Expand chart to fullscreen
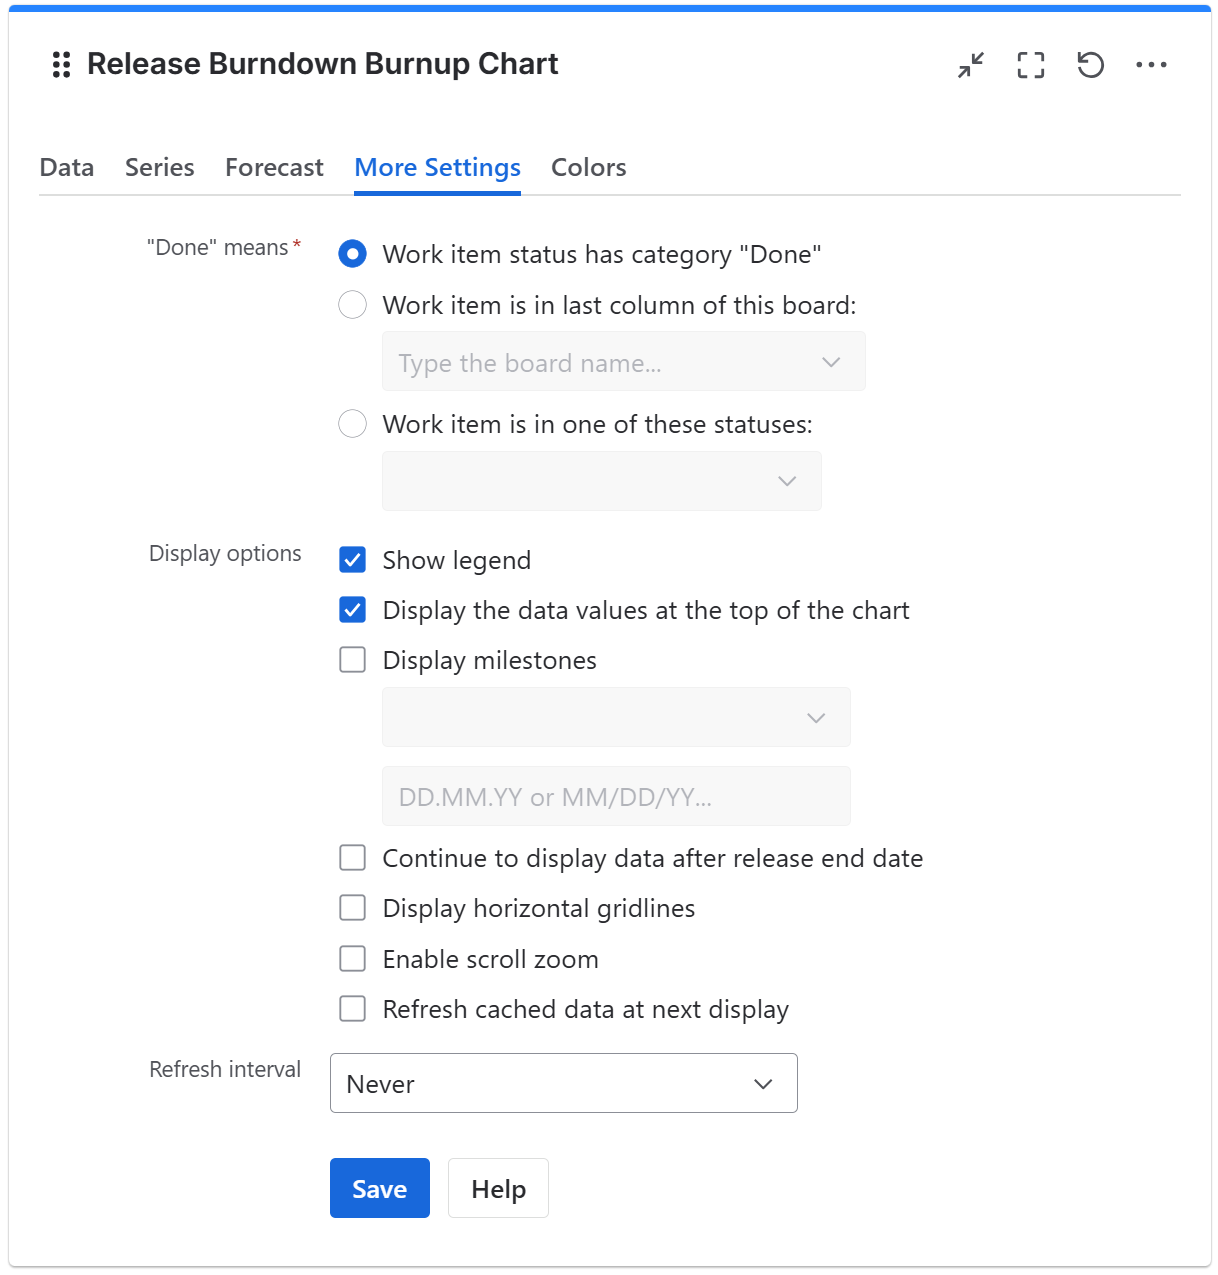The image size is (1218, 1275). 1030,64
